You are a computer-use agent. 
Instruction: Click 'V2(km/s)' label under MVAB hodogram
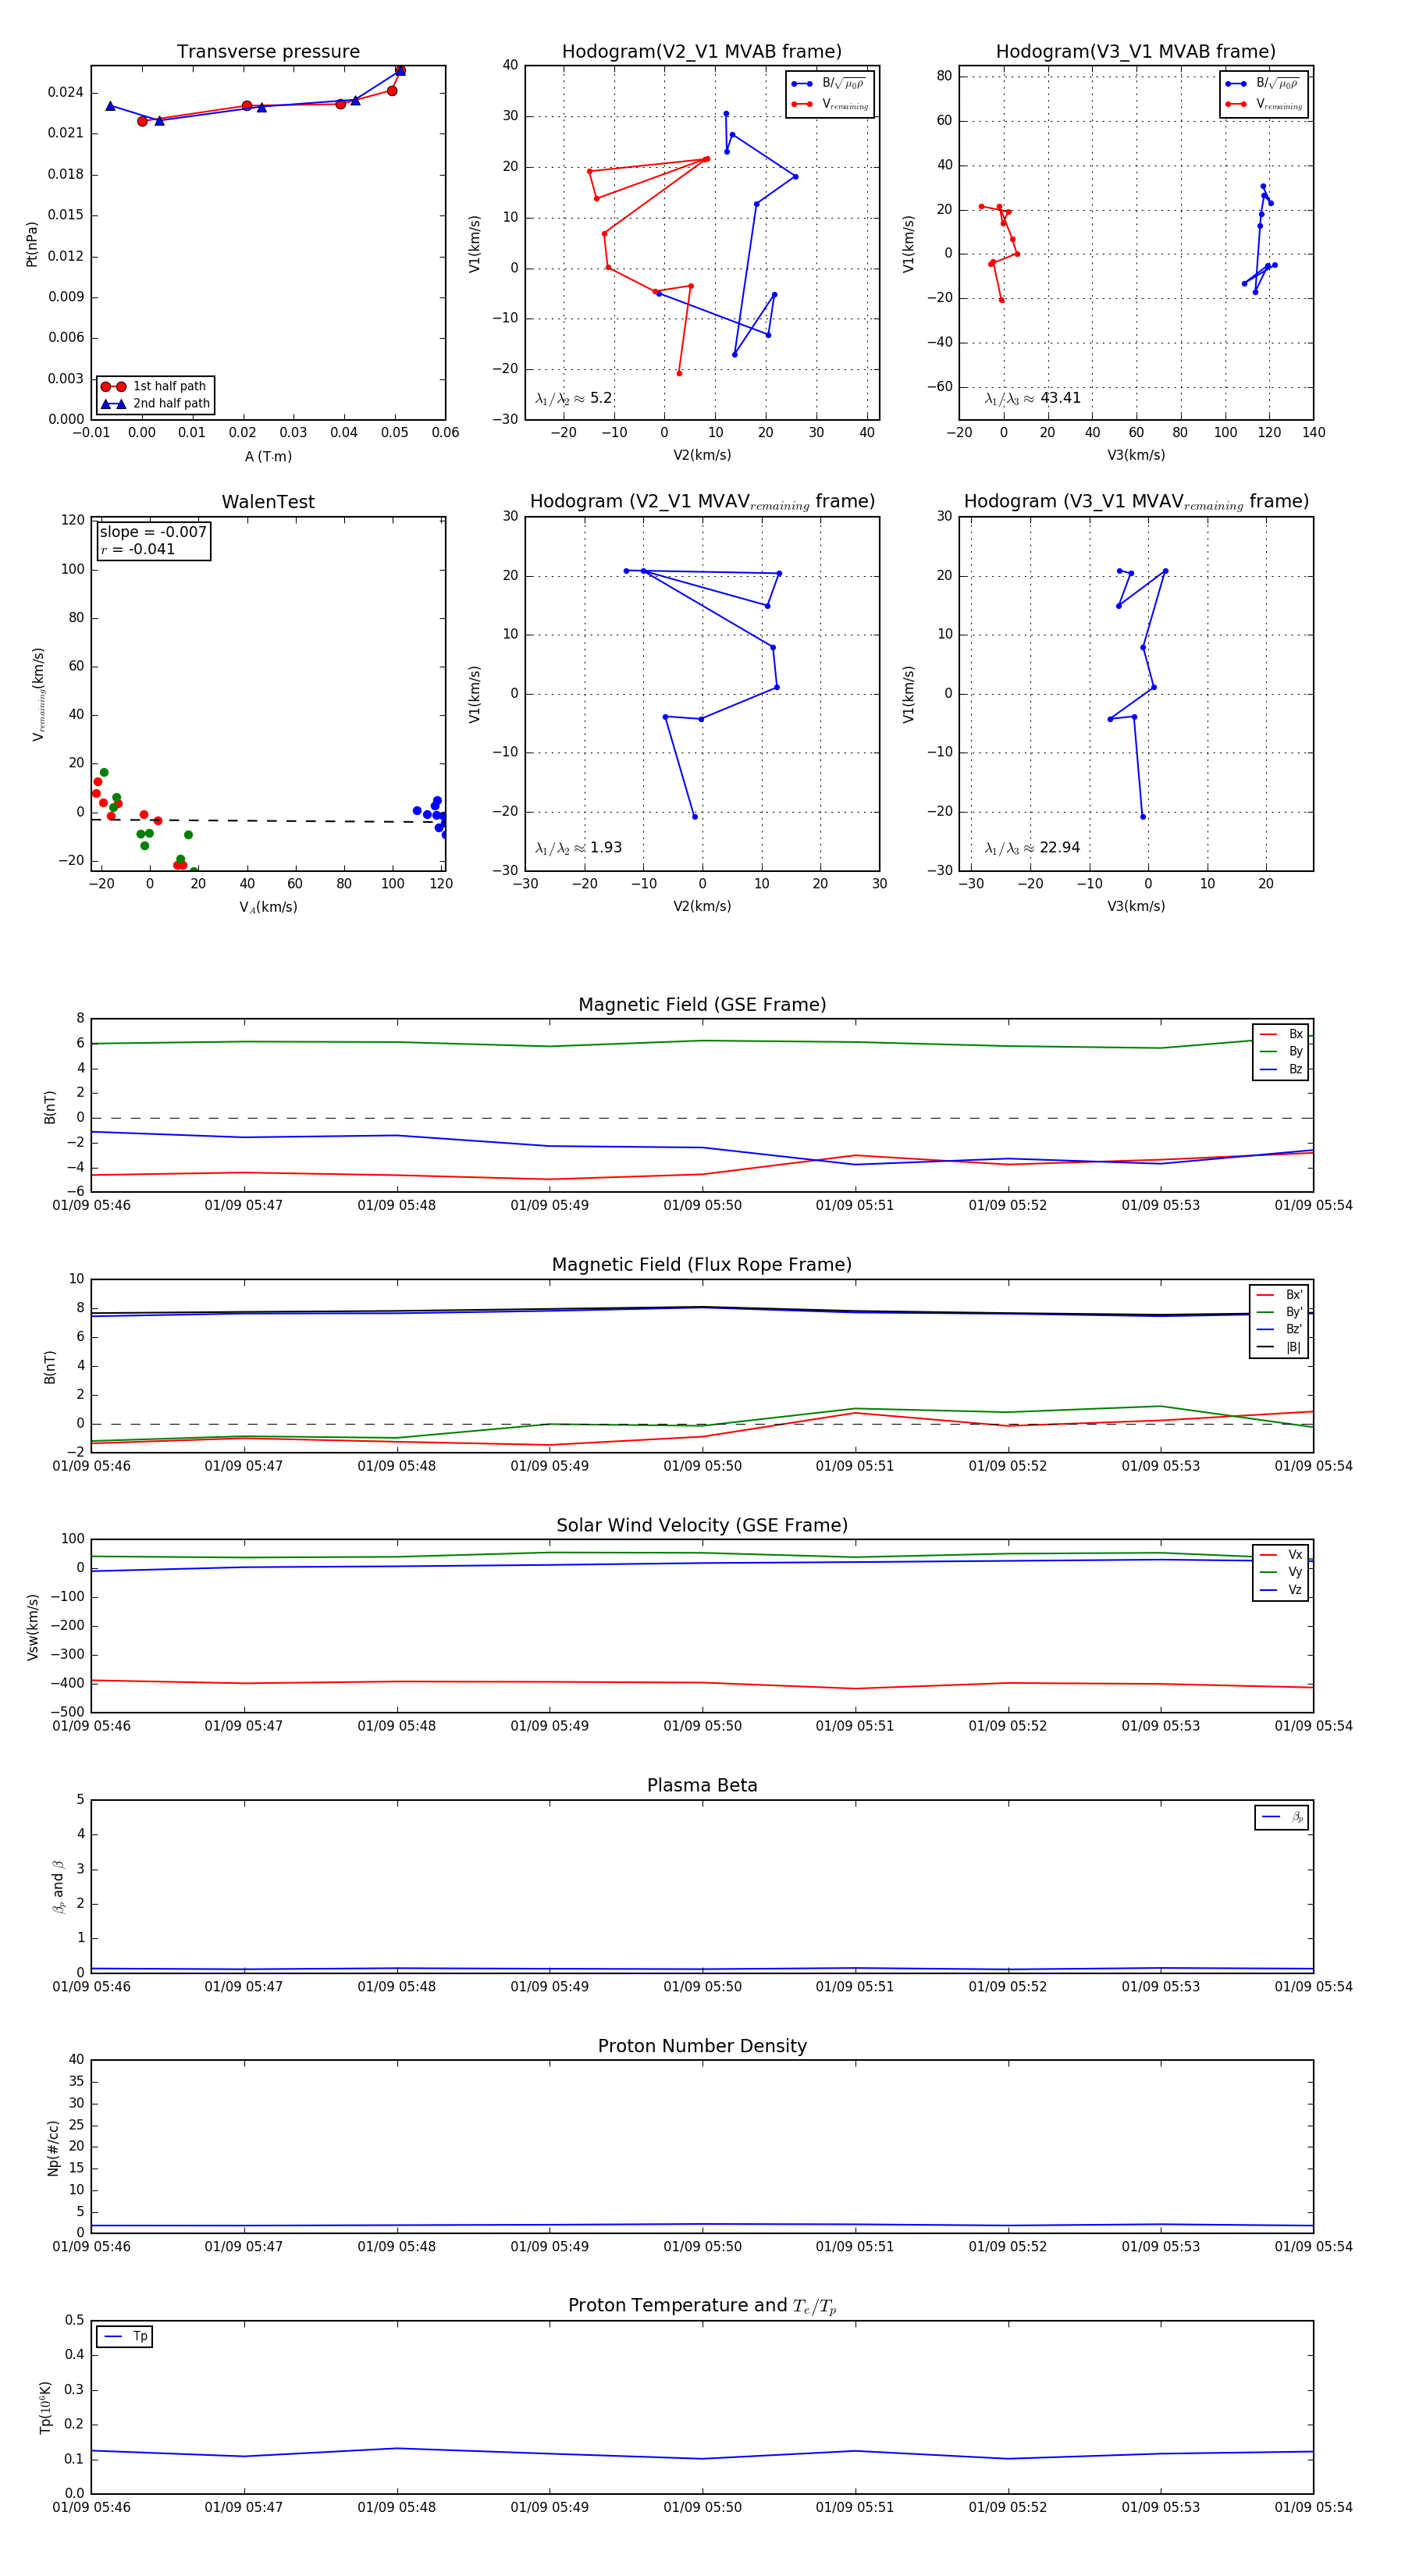(702, 455)
